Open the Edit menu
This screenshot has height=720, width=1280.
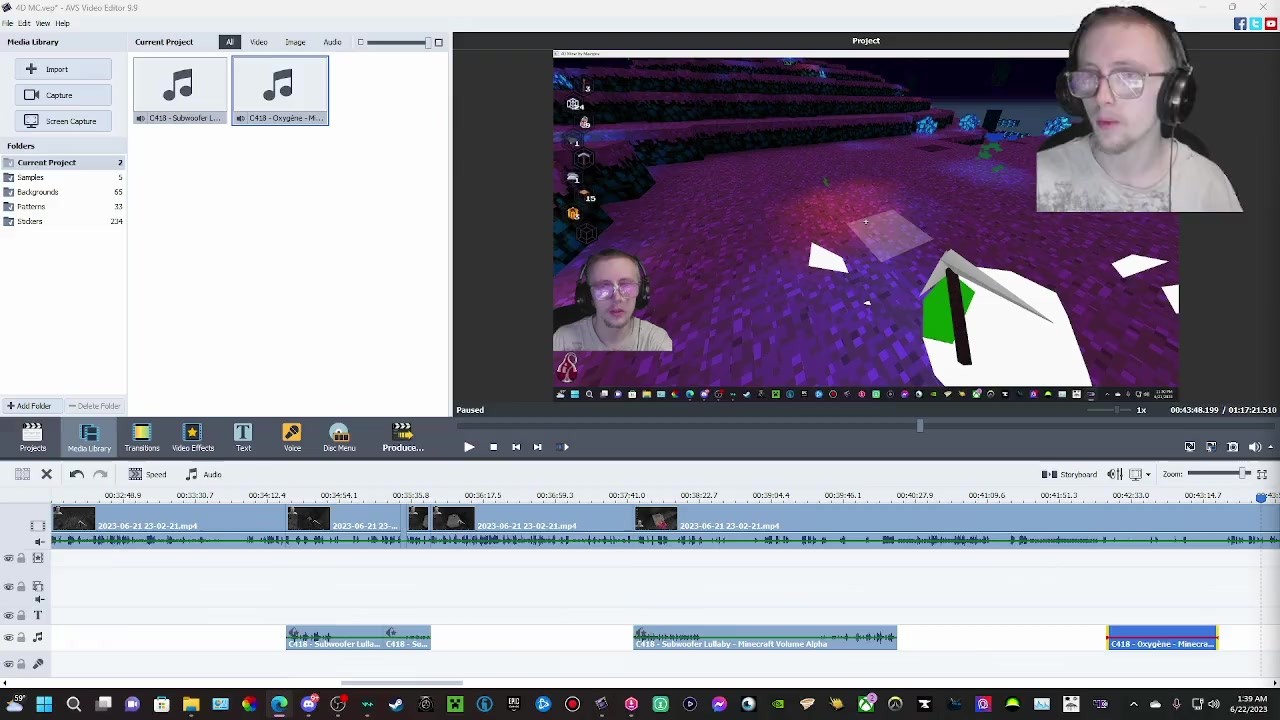pos(24,23)
